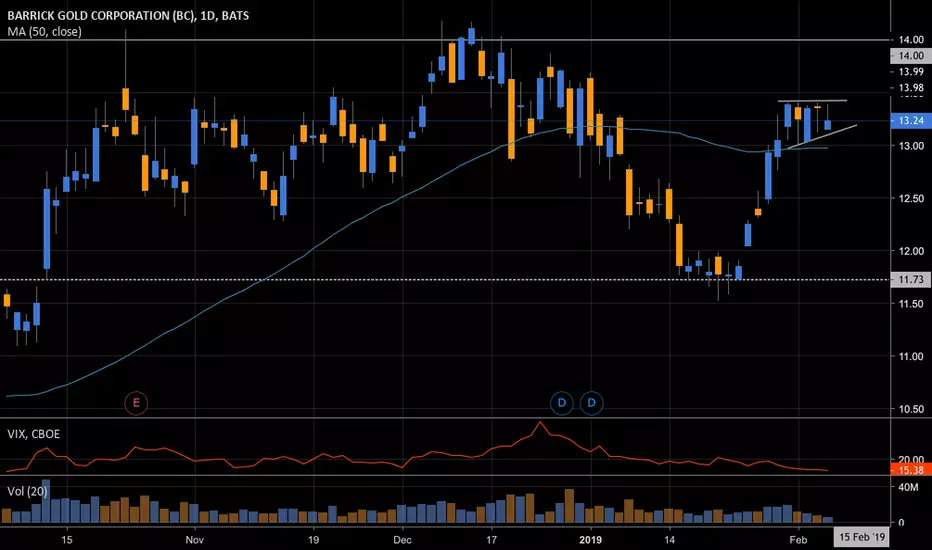932x550 pixels.
Task: Select the rising trendline near February candles
Action: pos(823,137)
